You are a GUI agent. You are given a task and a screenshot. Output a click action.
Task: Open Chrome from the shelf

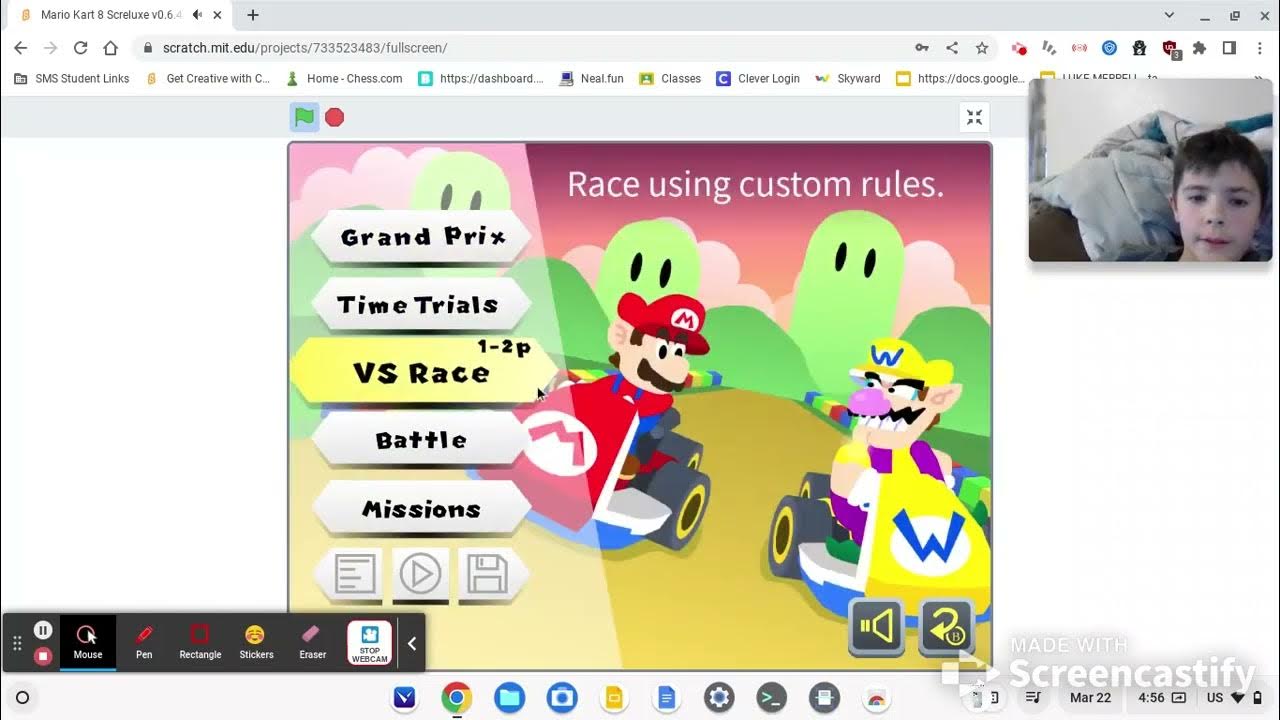457,697
